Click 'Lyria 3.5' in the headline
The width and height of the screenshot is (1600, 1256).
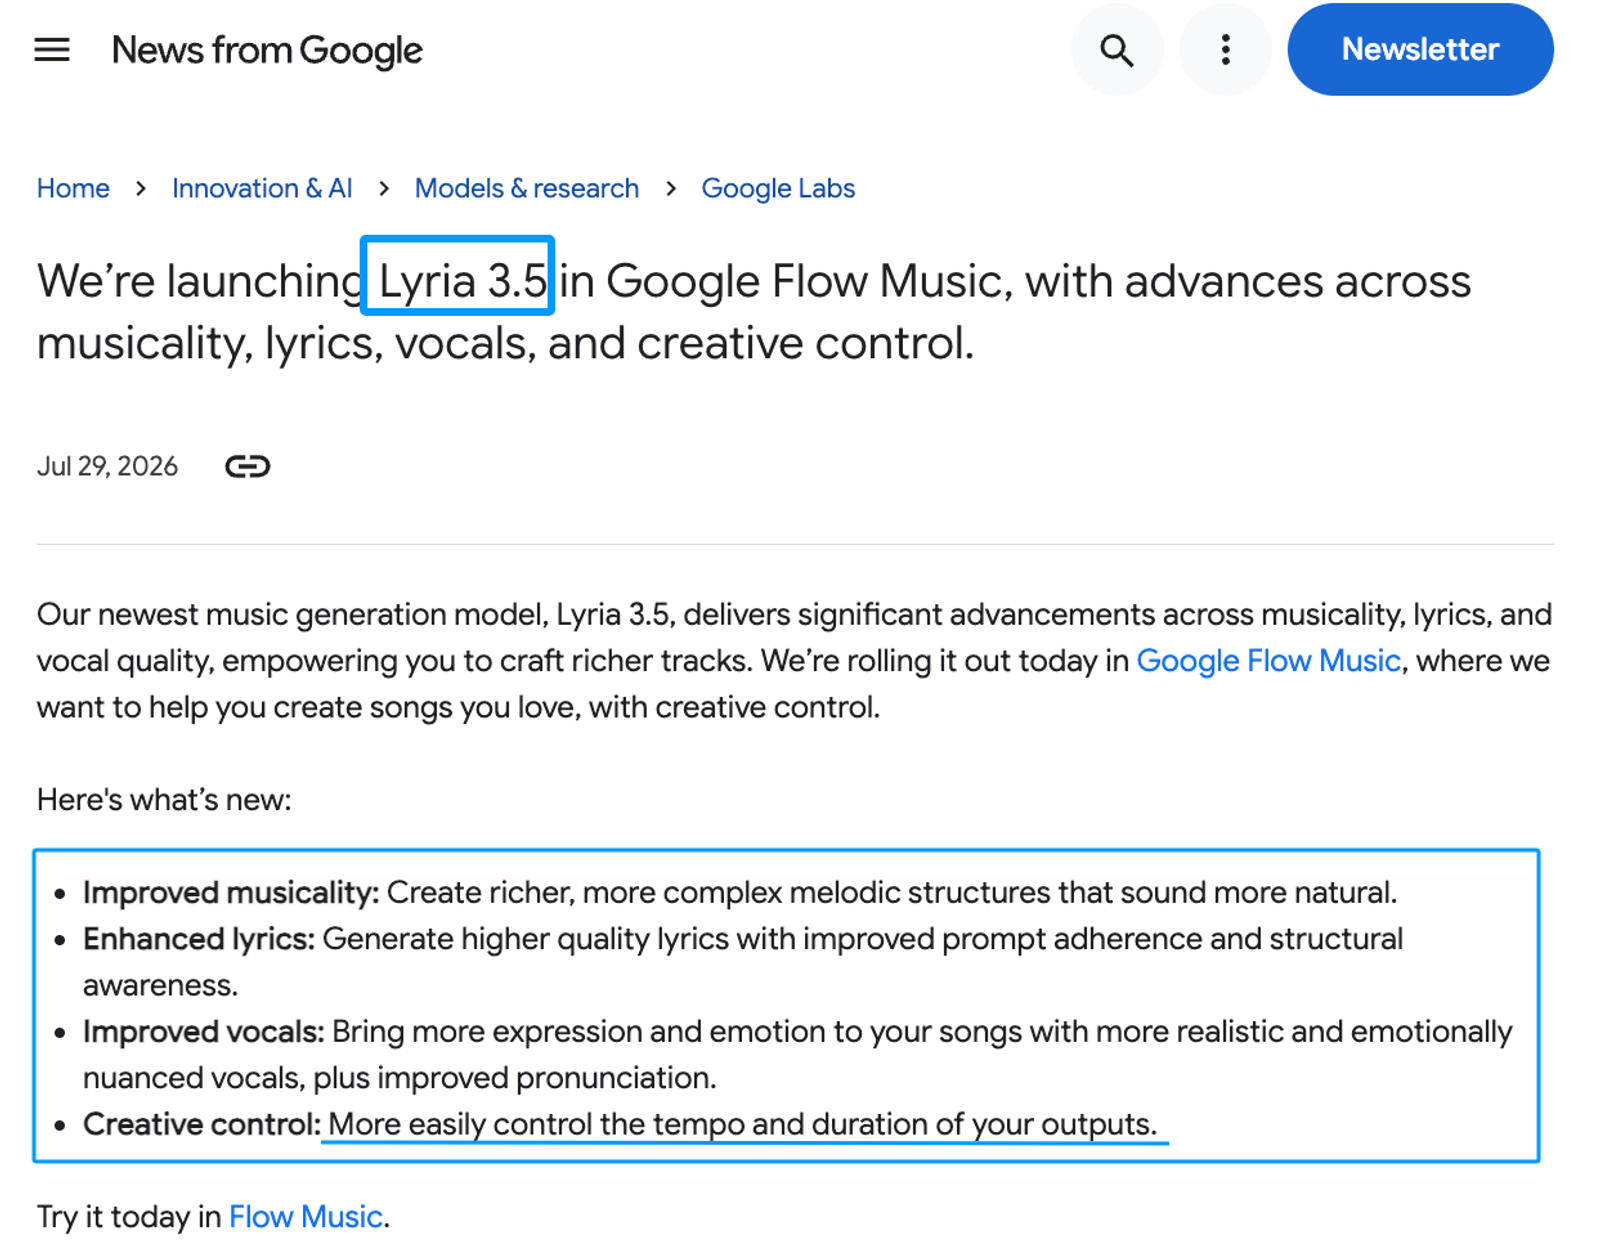click(x=463, y=281)
